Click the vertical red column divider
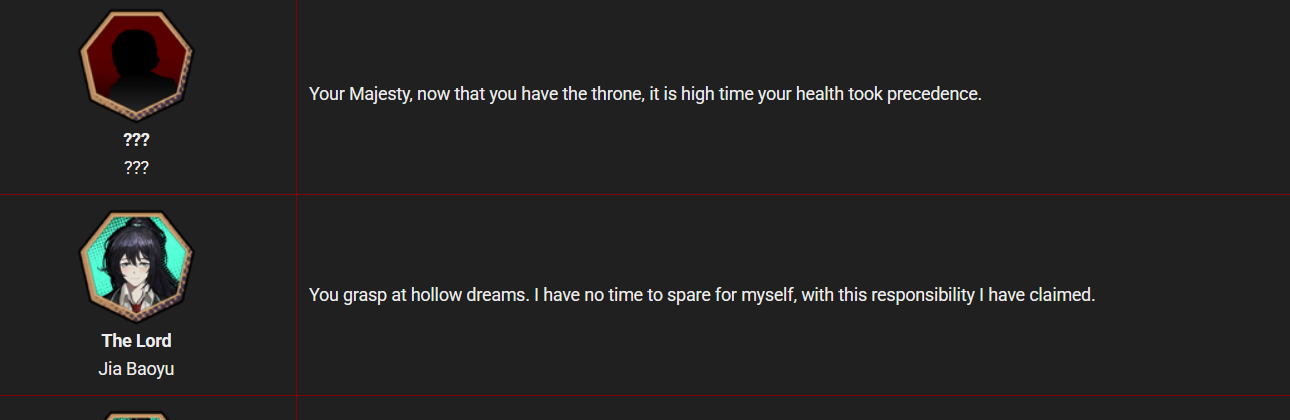Viewport: 1290px width, 420px height. [297, 210]
